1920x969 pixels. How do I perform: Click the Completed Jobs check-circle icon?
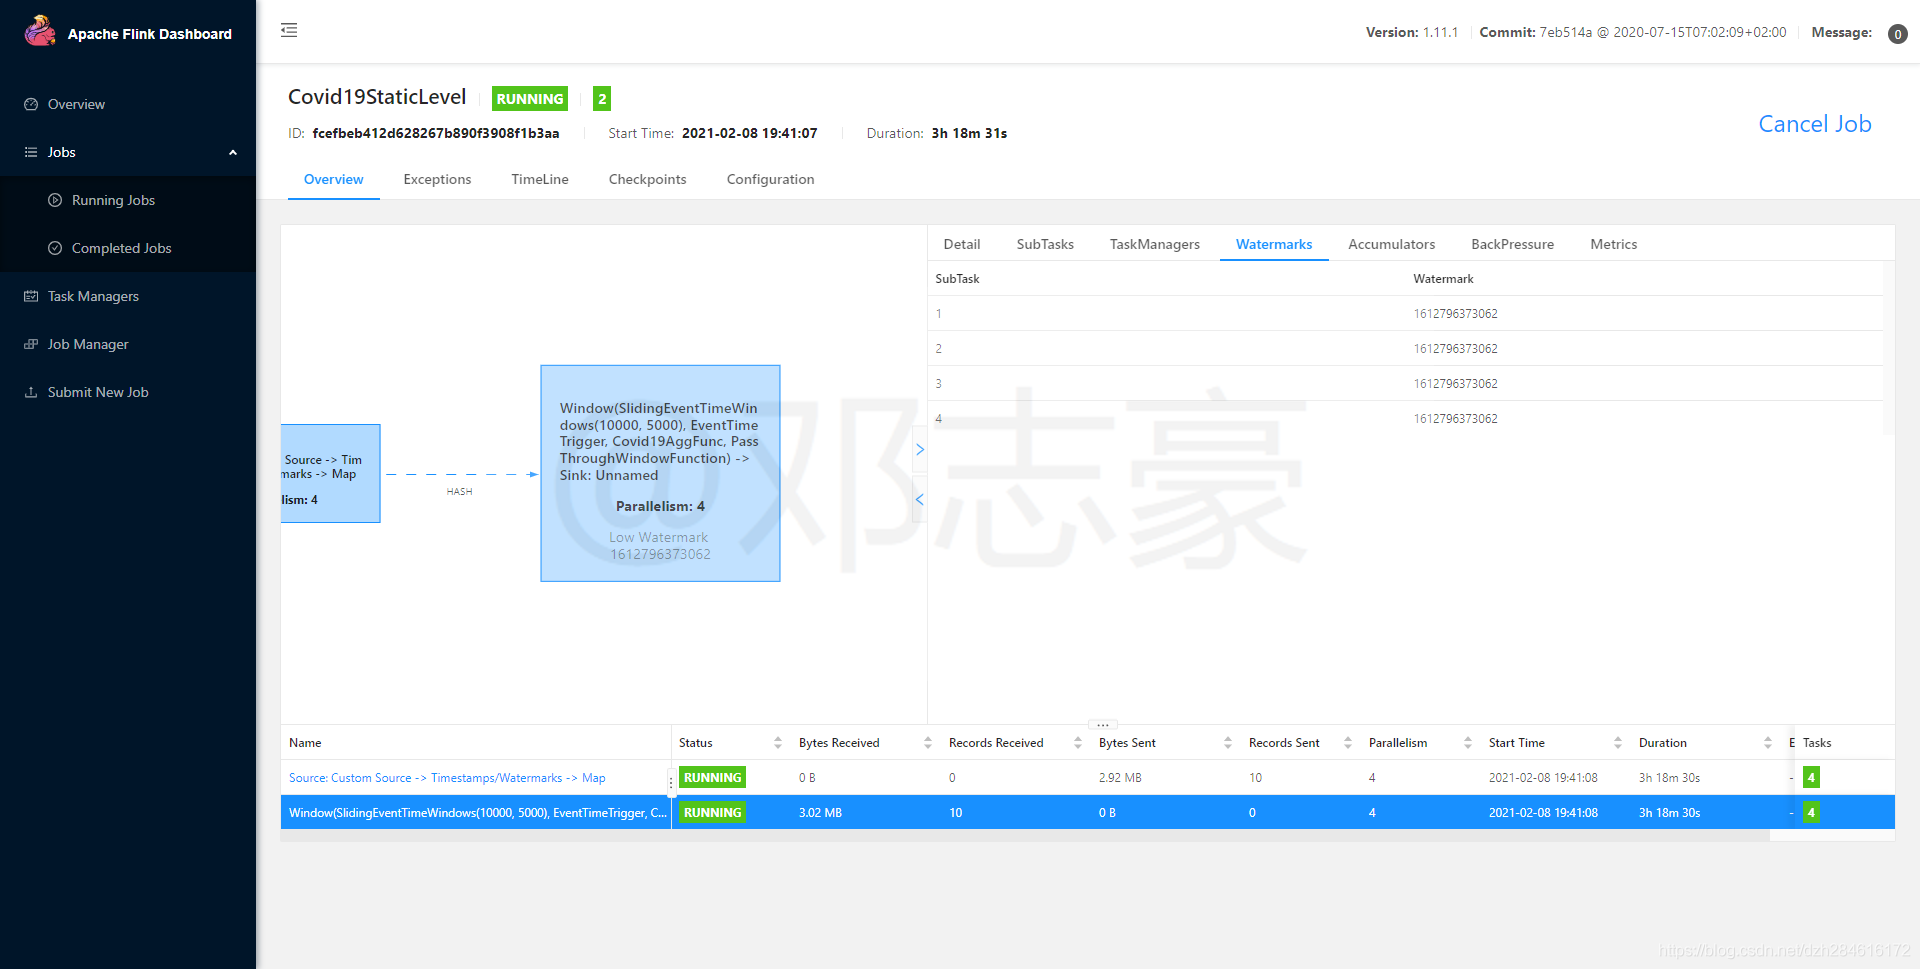[55, 248]
